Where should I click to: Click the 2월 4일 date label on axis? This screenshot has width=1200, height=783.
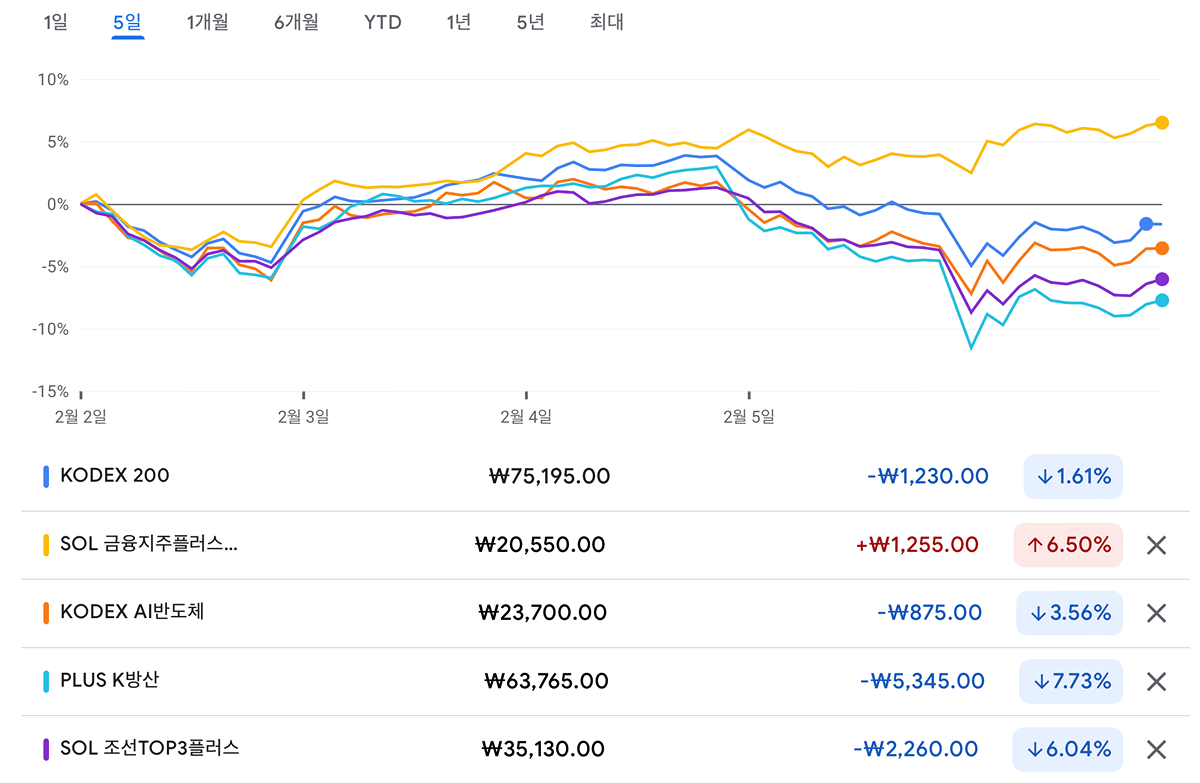click(527, 417)
